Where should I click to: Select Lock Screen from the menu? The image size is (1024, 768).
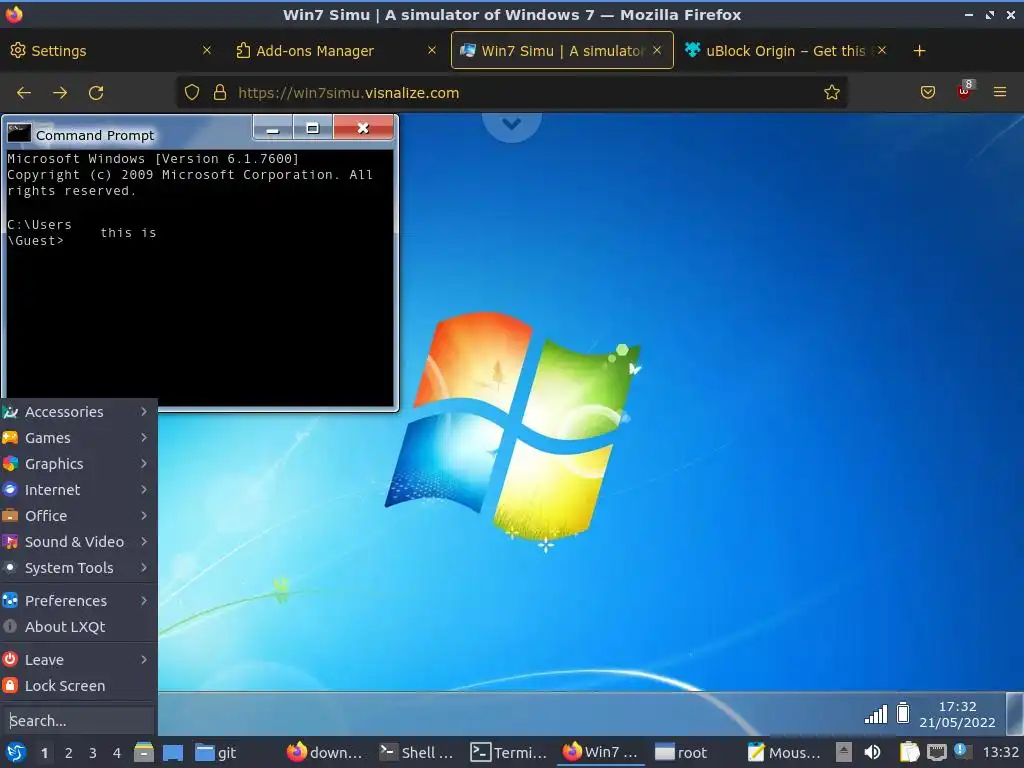[78, 686]
